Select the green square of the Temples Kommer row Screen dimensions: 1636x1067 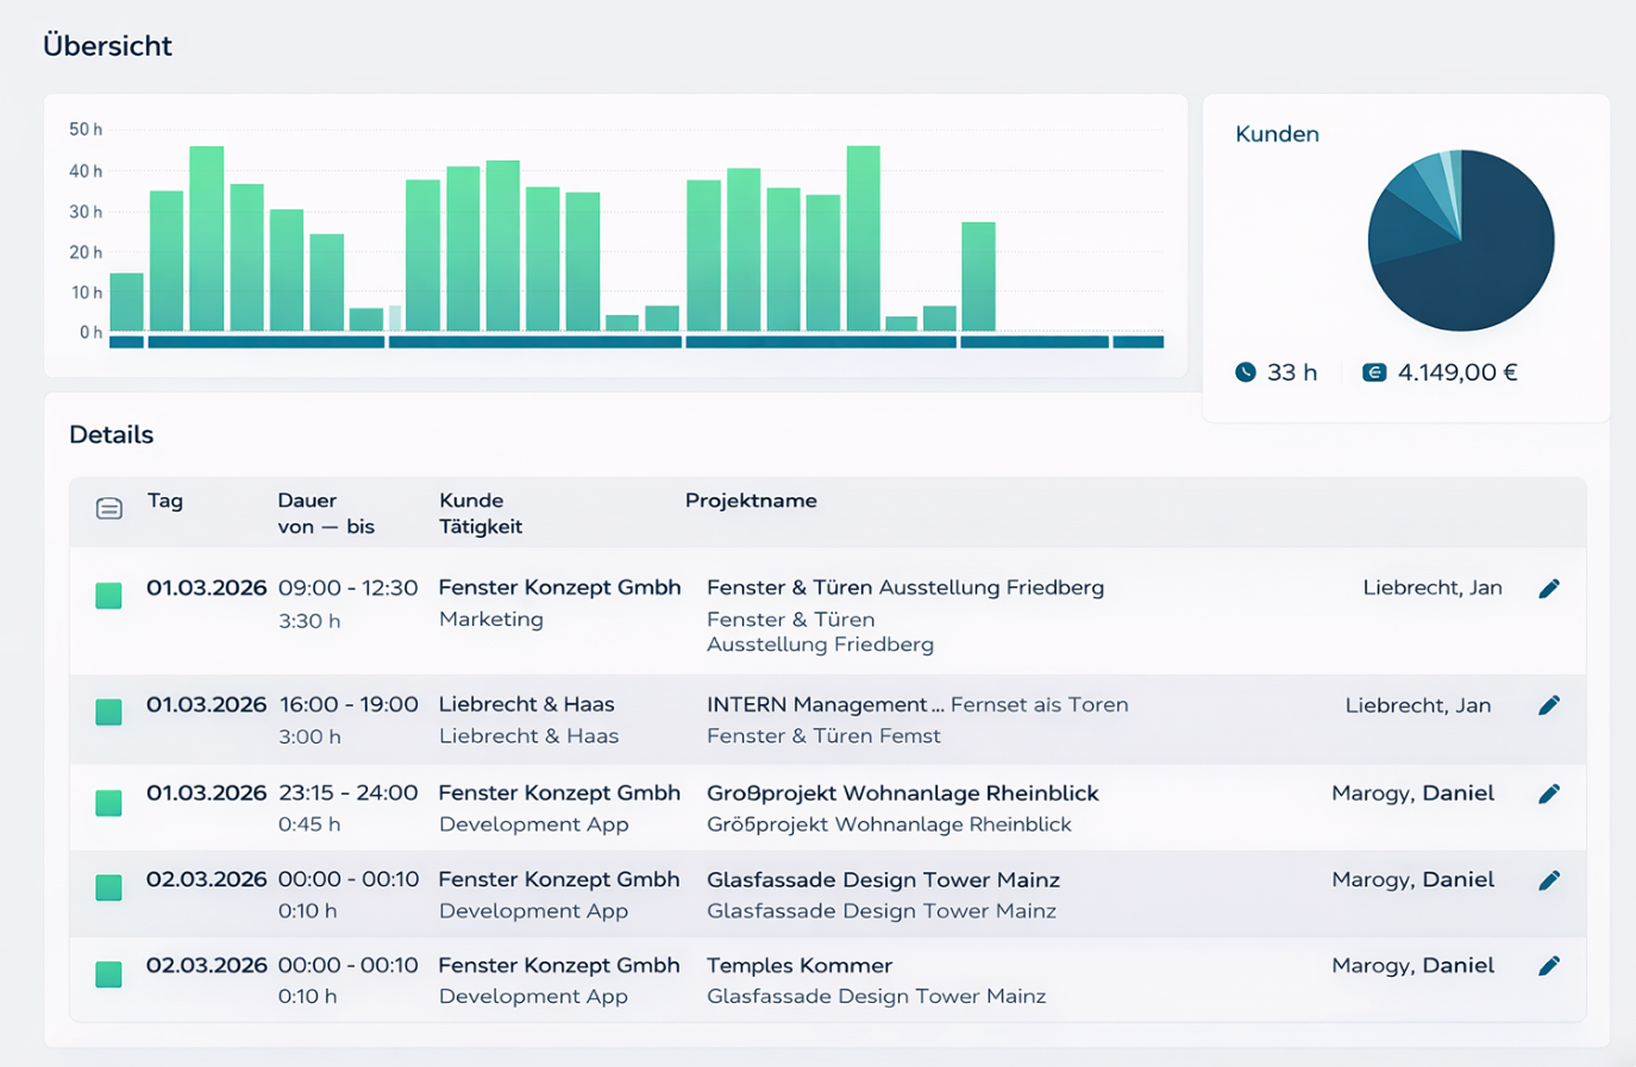pyautogui.click(x=109, y=974)
